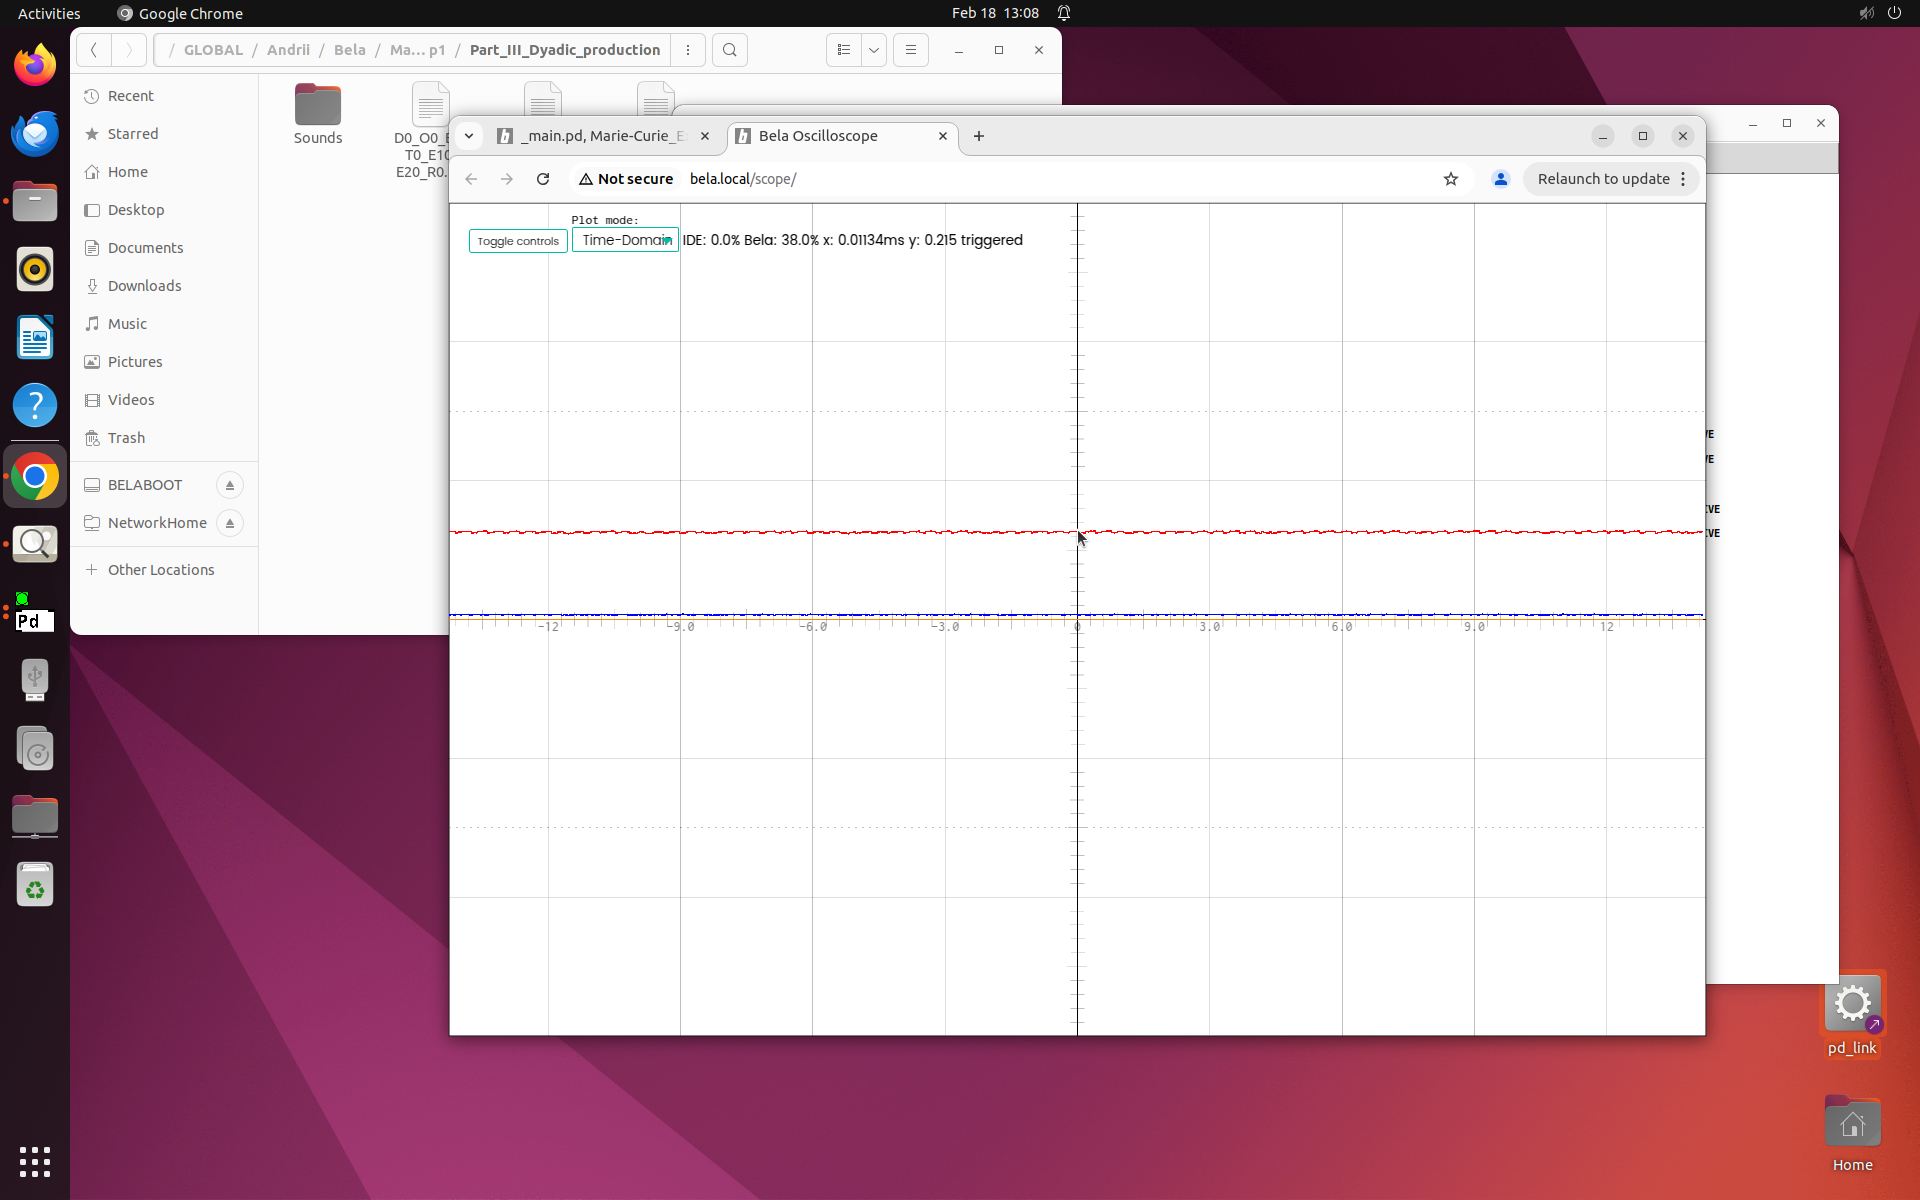
Task: Click the Files search magnifier icon
Action: pyautogui.click(x=730, y=50)
